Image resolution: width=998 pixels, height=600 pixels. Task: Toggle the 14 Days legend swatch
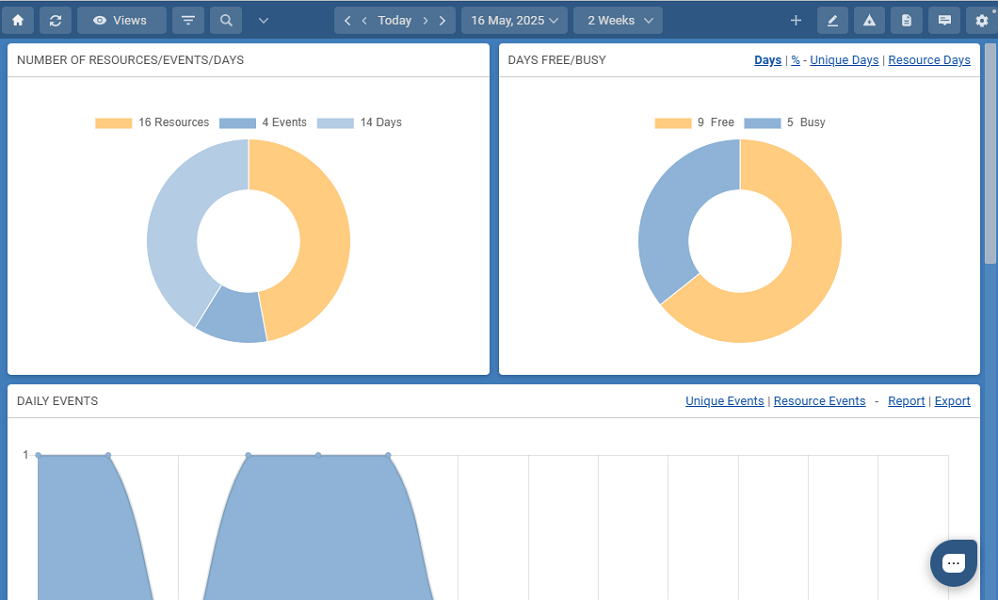point(335,123)
